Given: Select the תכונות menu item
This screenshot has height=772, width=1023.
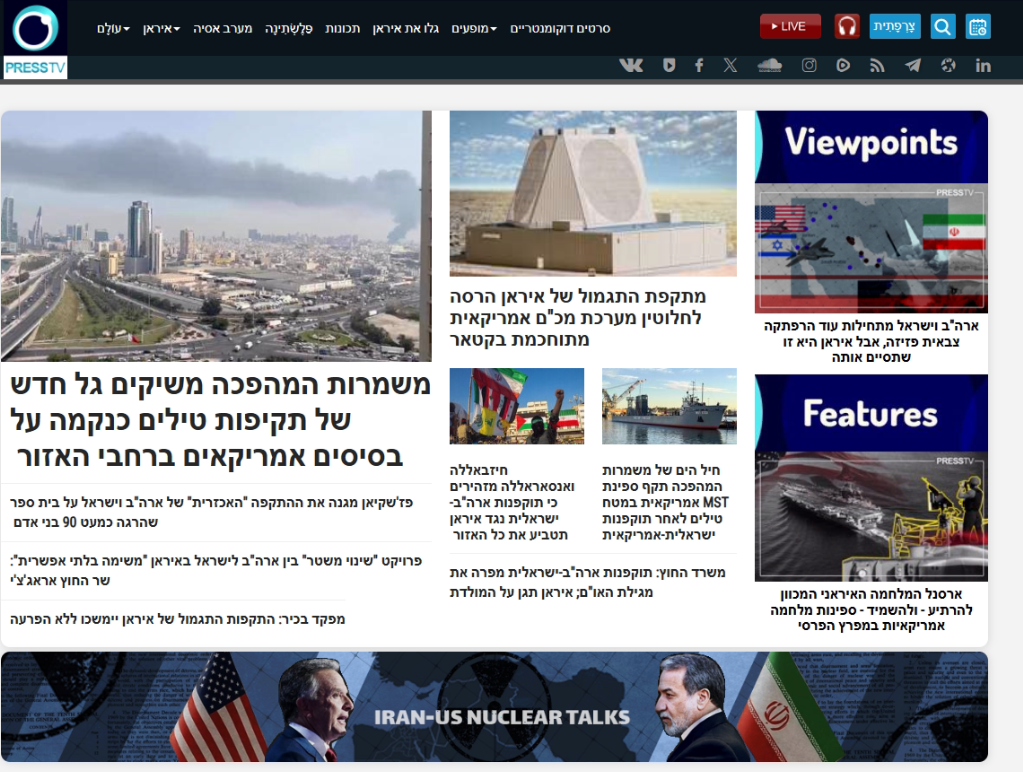Looking at the screenshot, I should pyautogui.click(x=342, y=28).
